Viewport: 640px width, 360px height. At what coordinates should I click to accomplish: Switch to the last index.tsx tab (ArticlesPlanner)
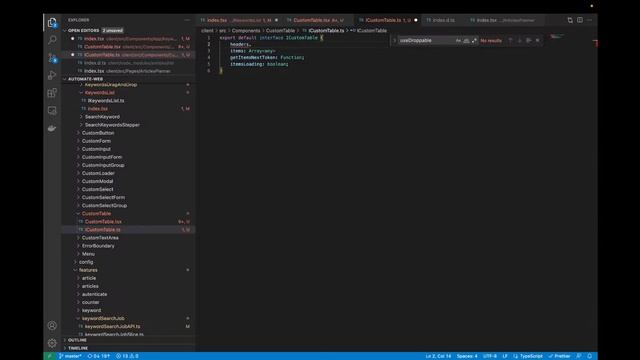pyautogui.click(x=505, y=20)
